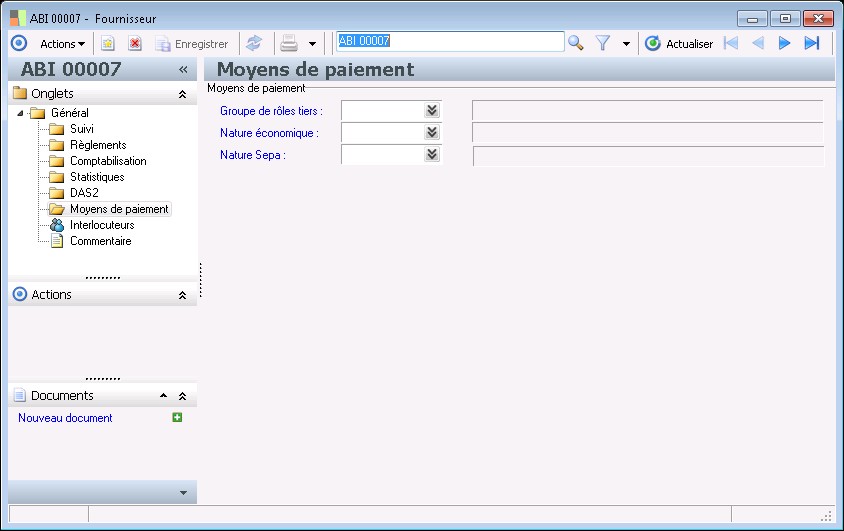Image resolution: width=844 pixels, height=531 pixels.
Task: Open Nature Sepa dropdown
Action: tap(432, 154)
